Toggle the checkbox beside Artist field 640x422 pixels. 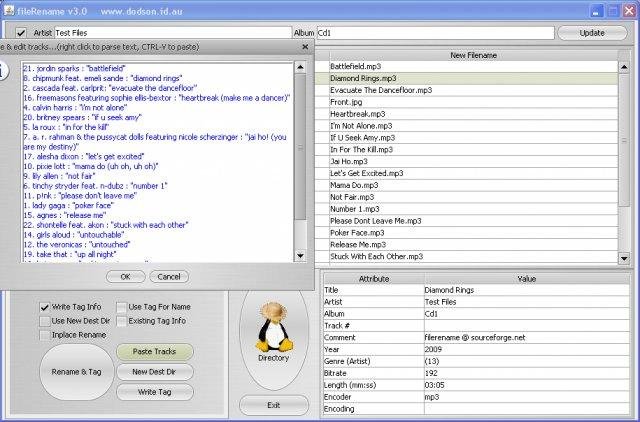tap(21, 33)
